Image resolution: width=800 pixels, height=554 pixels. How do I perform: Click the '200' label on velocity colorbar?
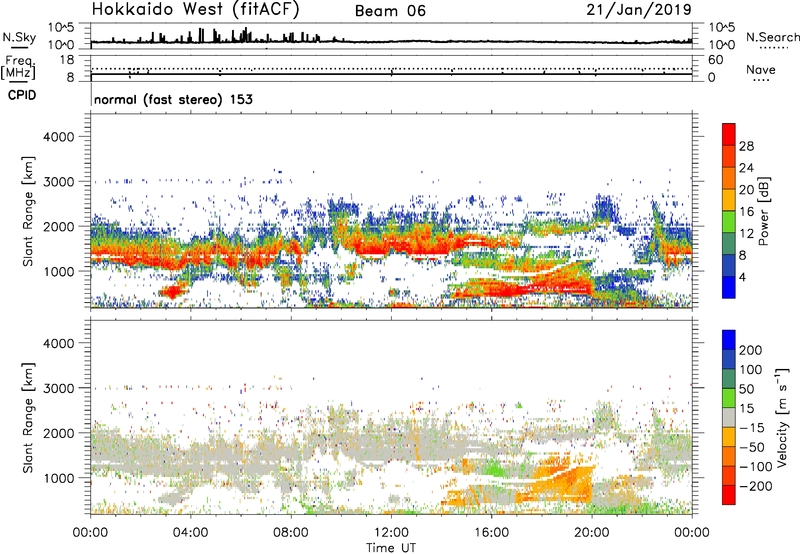(751, 350)
